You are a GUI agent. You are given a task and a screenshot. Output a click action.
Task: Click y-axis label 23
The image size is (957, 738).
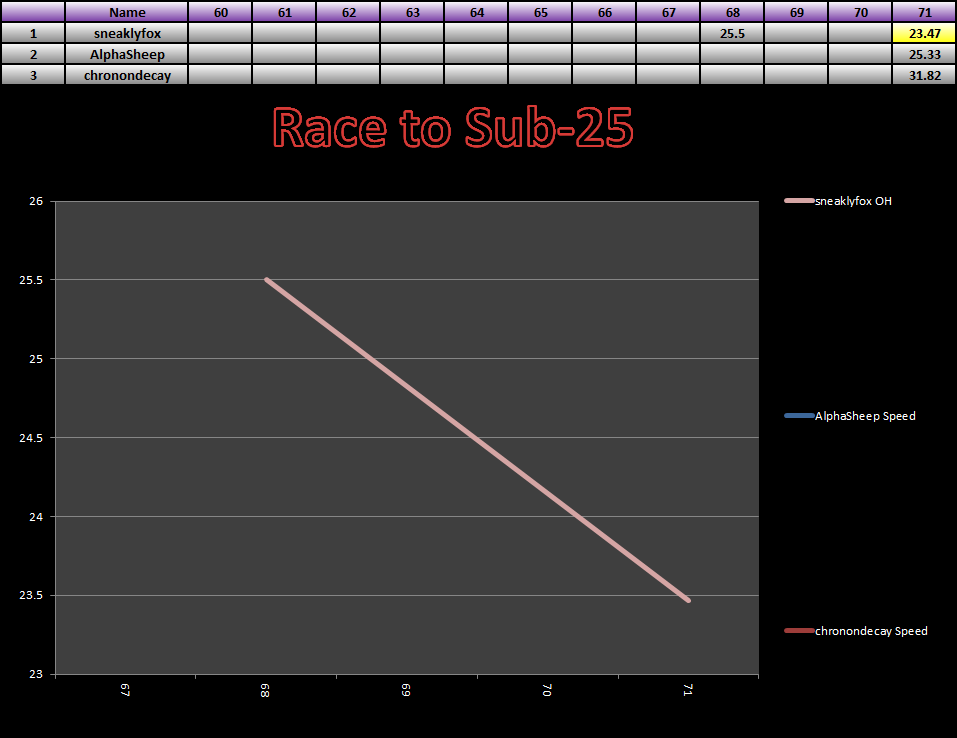click(36, 674)
